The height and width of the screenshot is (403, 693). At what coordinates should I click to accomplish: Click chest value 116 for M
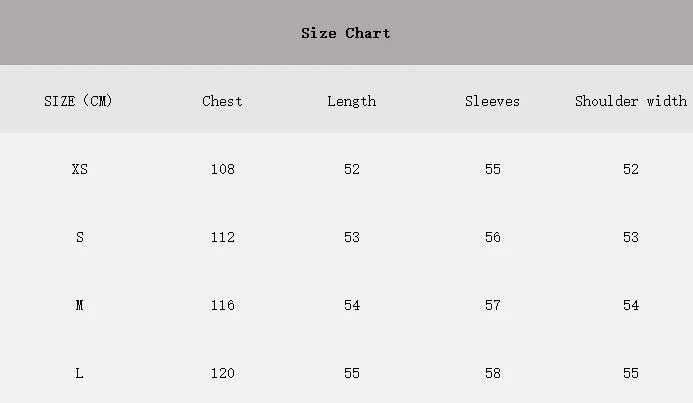(223, 305)
